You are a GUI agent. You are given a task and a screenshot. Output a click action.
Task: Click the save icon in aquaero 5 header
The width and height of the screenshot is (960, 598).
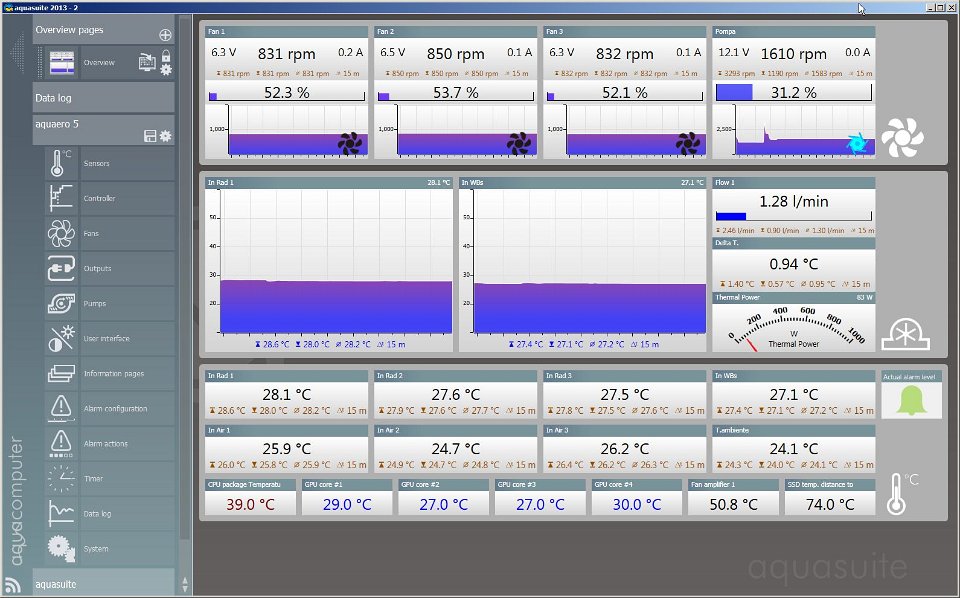tap(150, 136)
